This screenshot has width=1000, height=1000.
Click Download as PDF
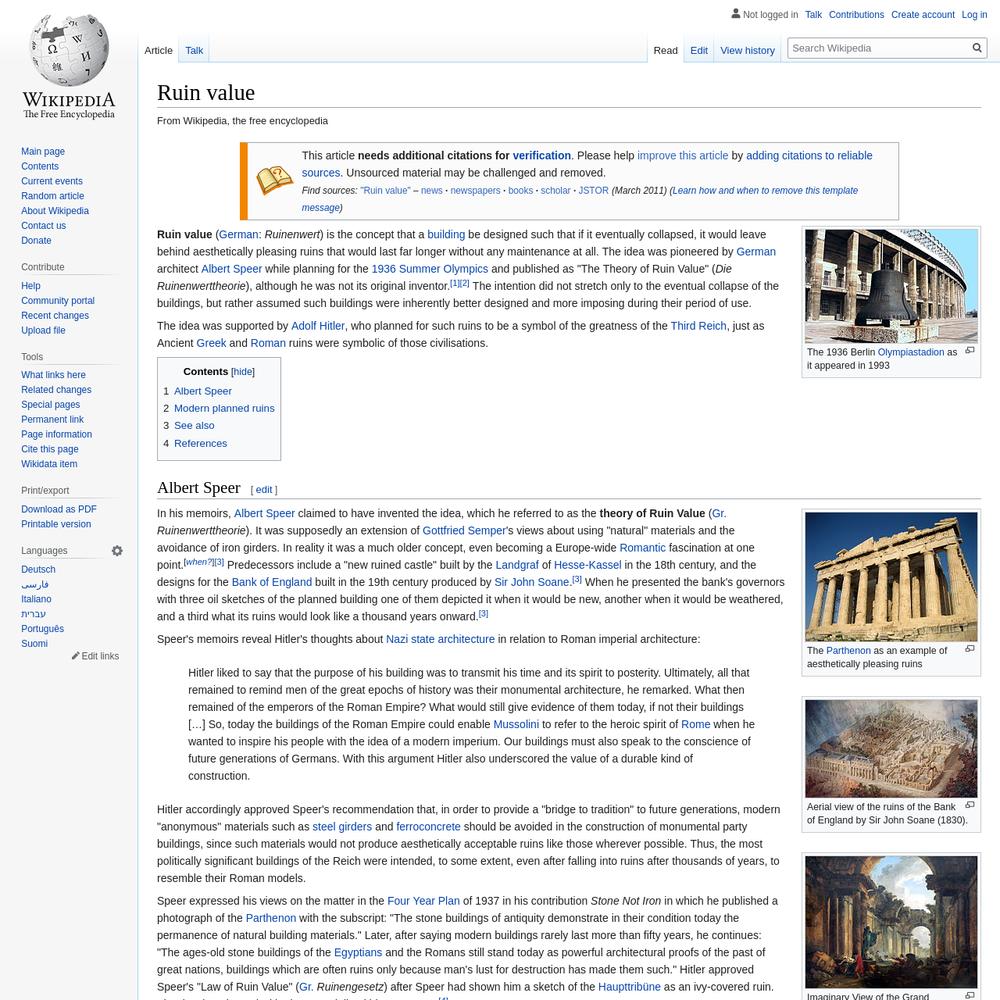coord(59,509)
